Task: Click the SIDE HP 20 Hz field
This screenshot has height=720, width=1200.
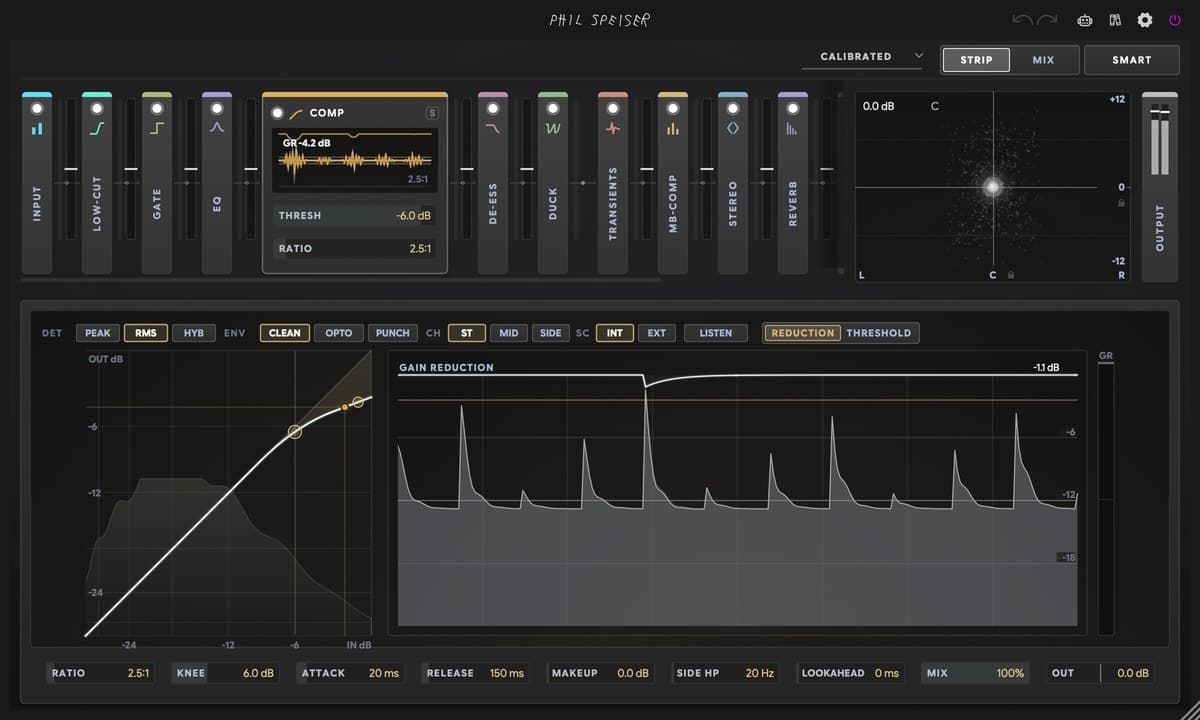Action: click(725, 673)
